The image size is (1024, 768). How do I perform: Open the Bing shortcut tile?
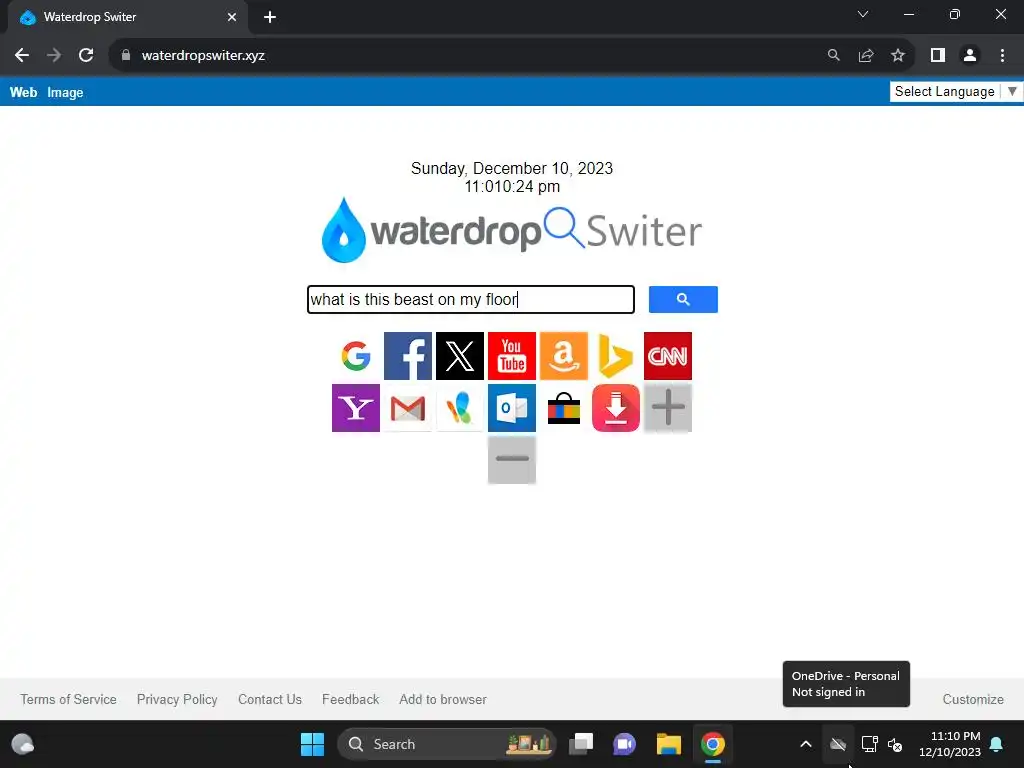click(x=616, y=356)
